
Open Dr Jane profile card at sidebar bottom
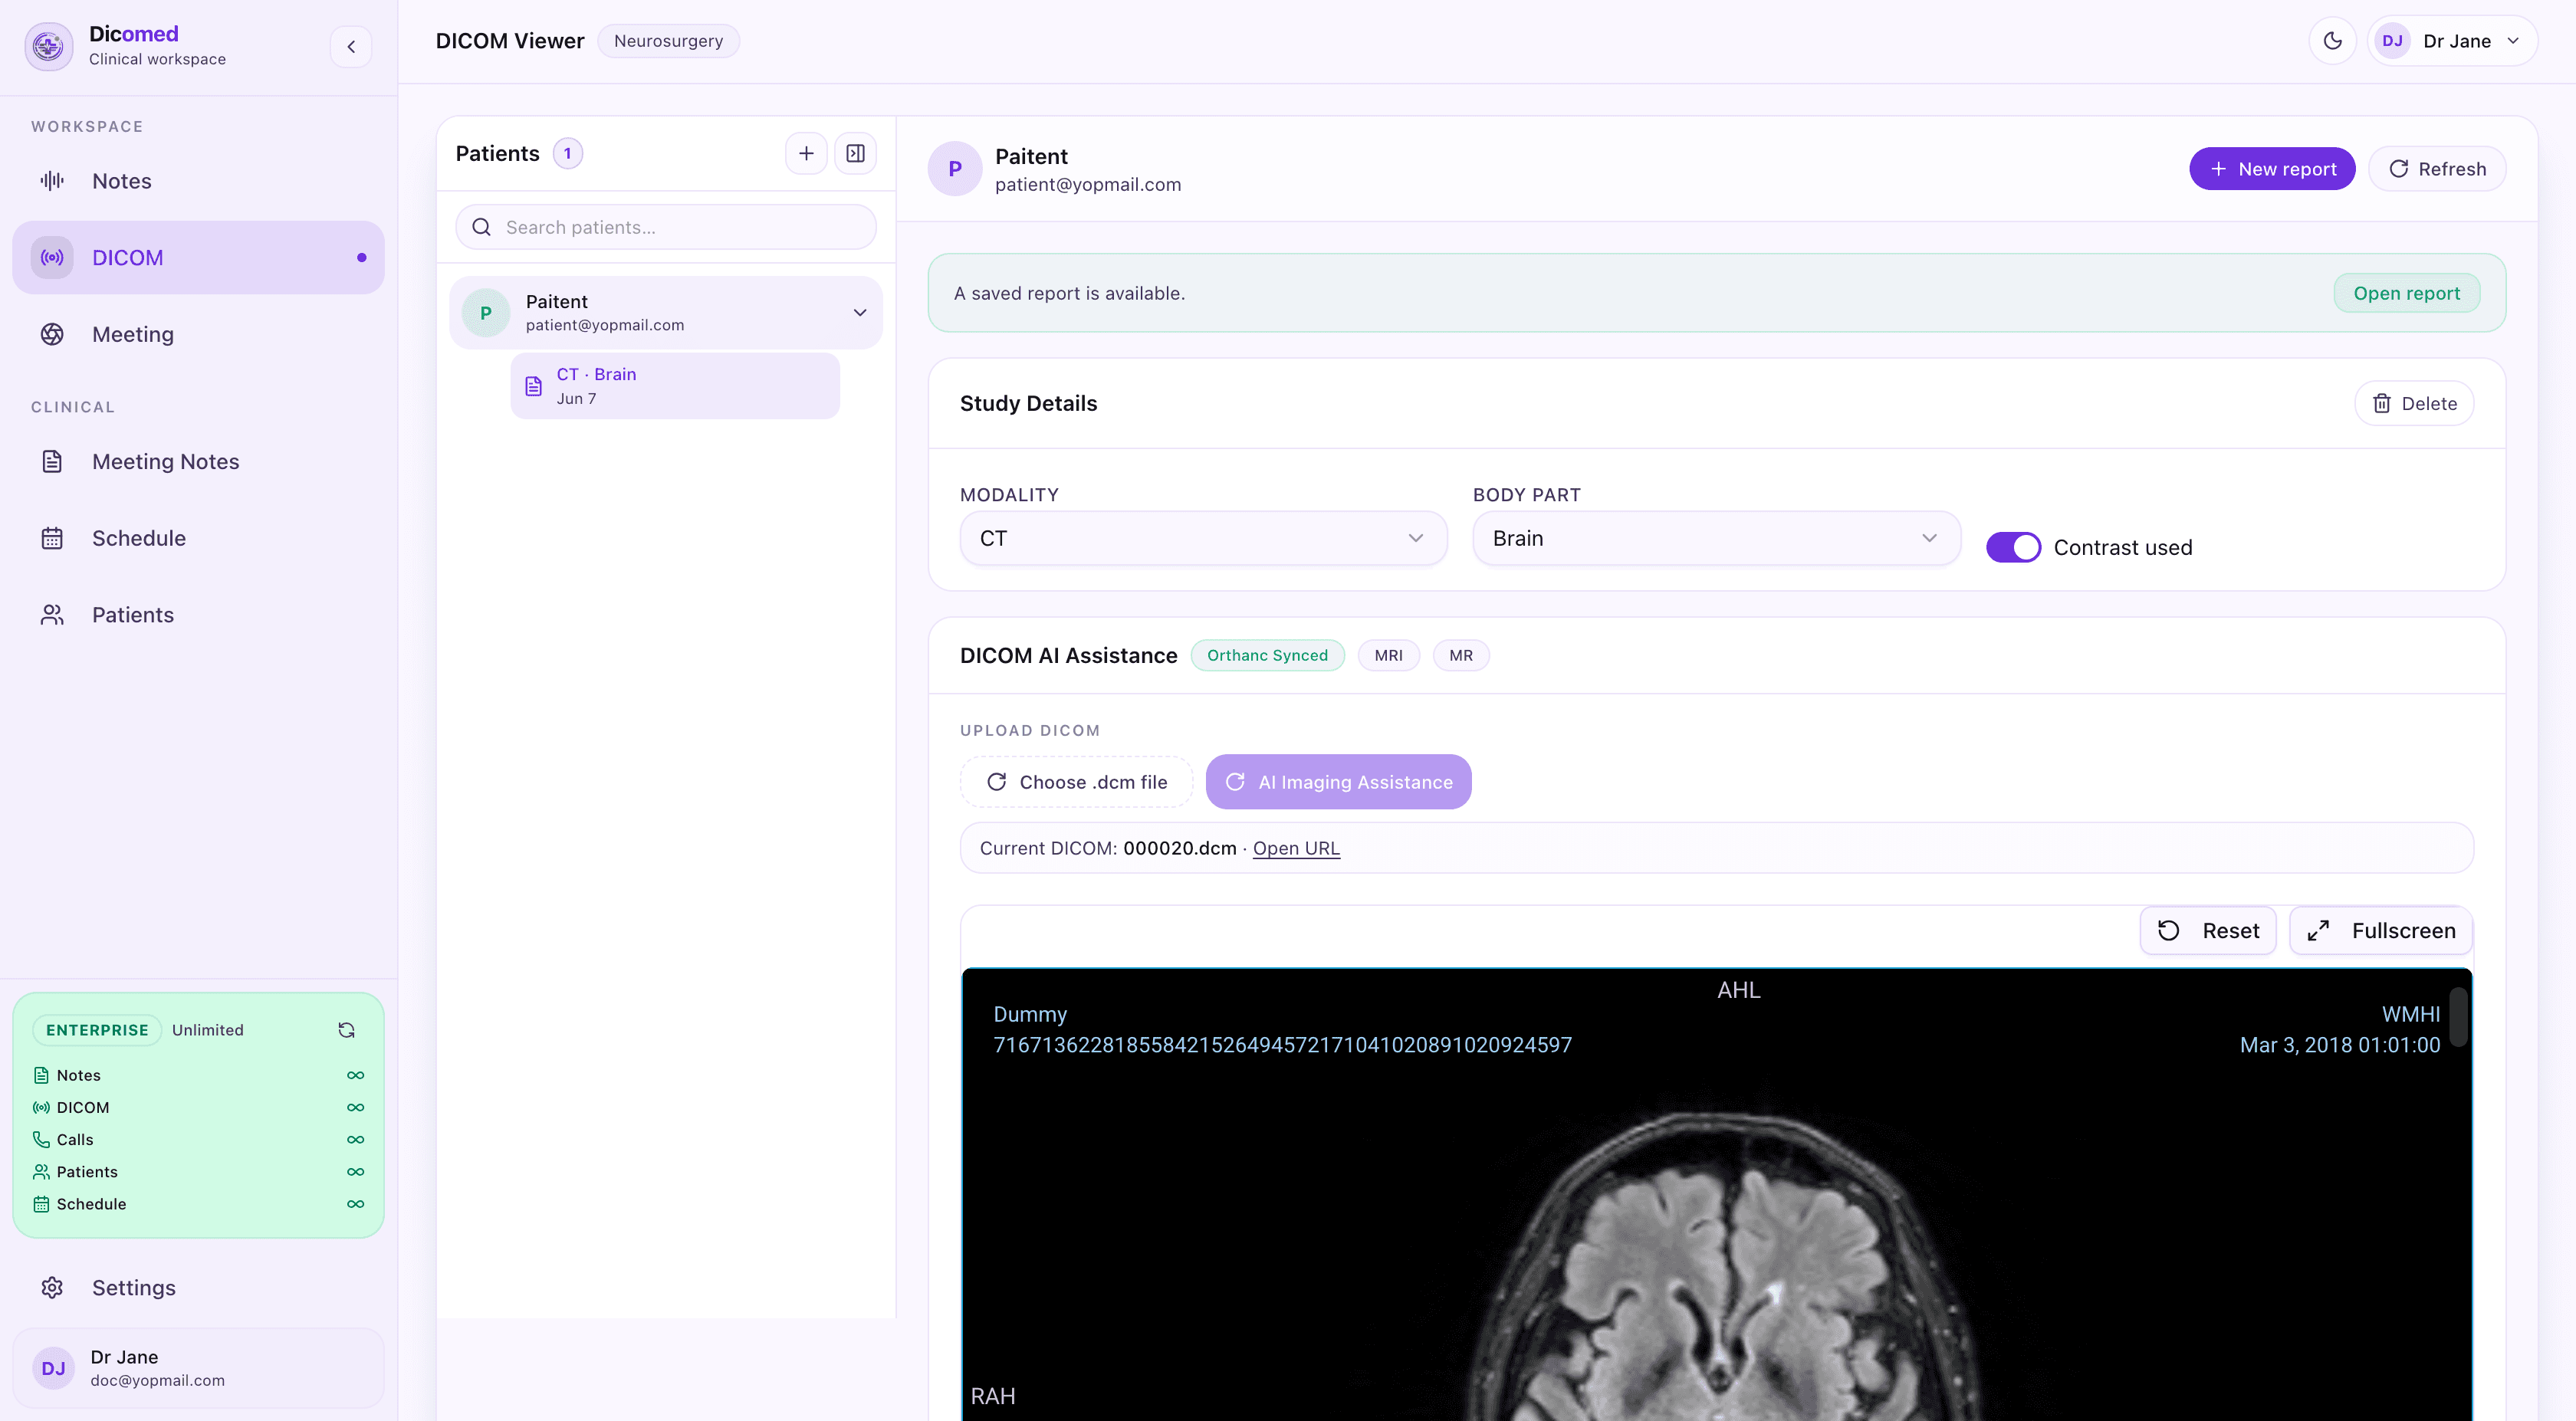(x=198, y=1368)
